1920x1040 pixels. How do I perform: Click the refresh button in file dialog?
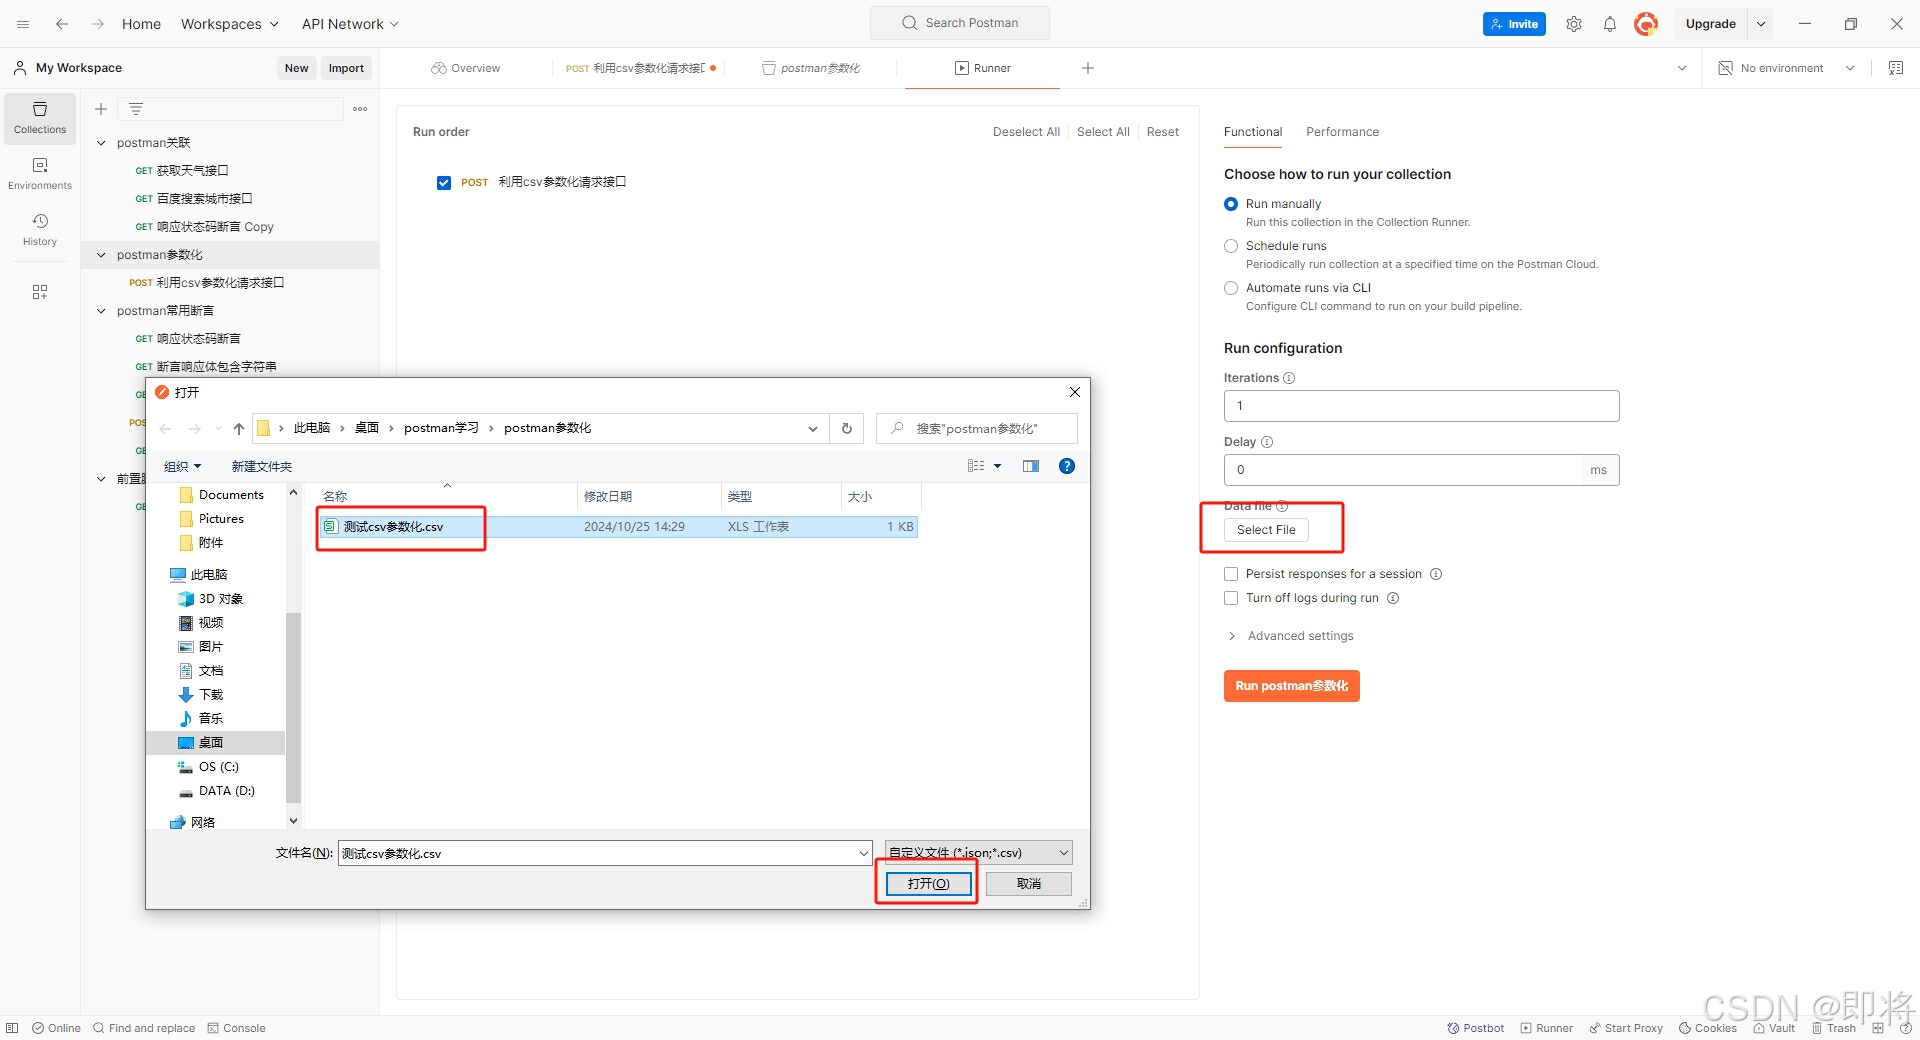click(x=847, y=428)
